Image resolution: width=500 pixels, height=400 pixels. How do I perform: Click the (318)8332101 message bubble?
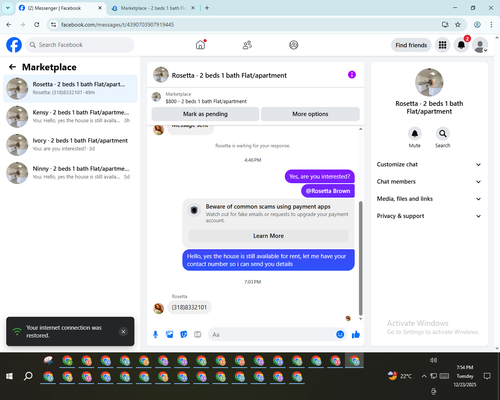pyautogui.click(x=189, y=307)
